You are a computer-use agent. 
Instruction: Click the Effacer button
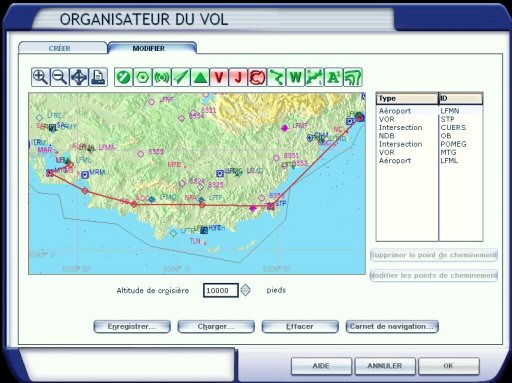[300, 327]
